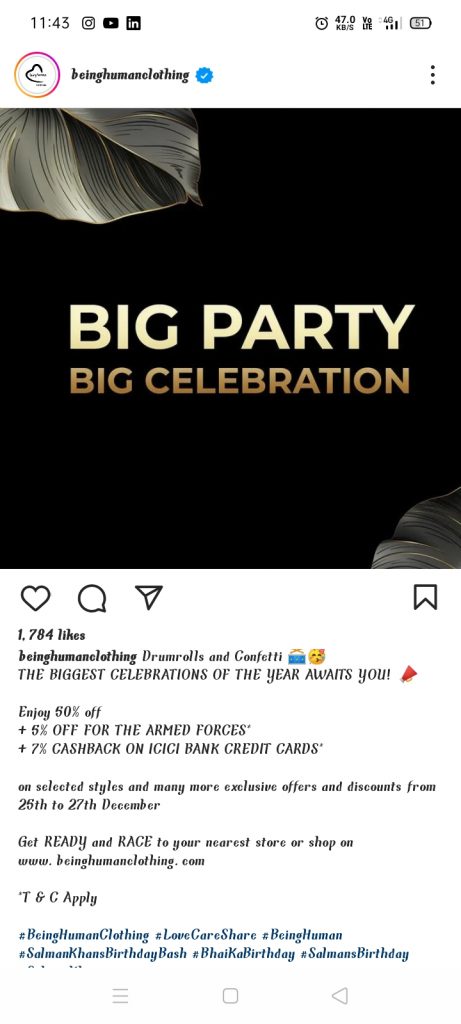Save post using bookmark icon
Viewport: 461px width, 1024px height.
click(x=425, y=597)
